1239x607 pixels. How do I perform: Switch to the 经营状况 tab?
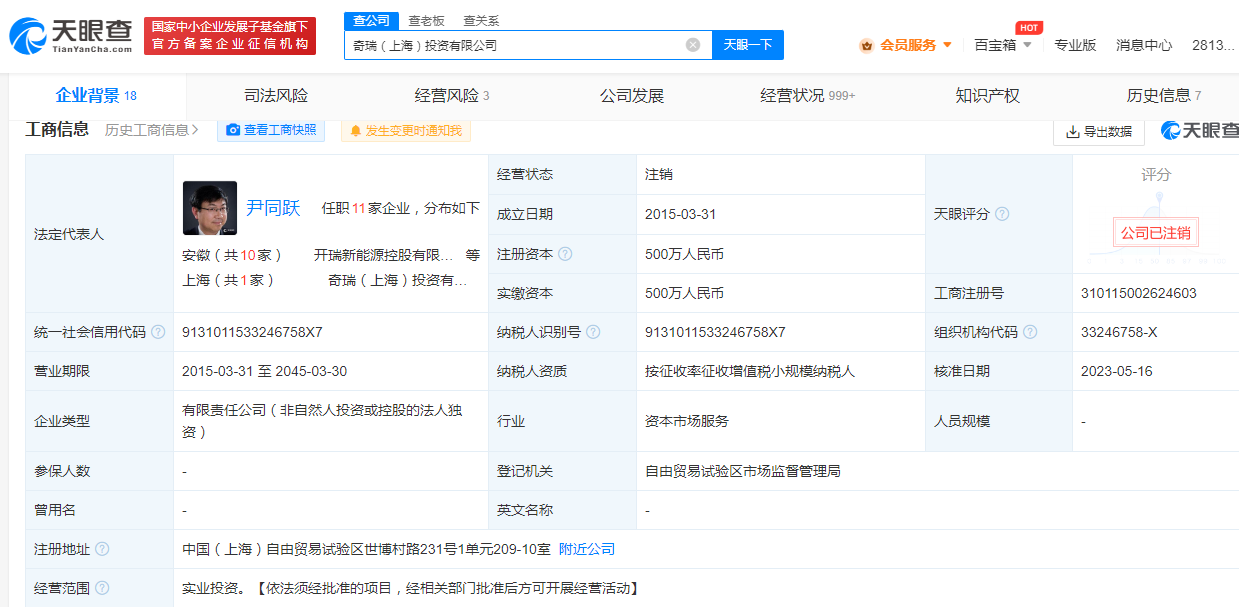pyautogui.click(x=808, y=96)
